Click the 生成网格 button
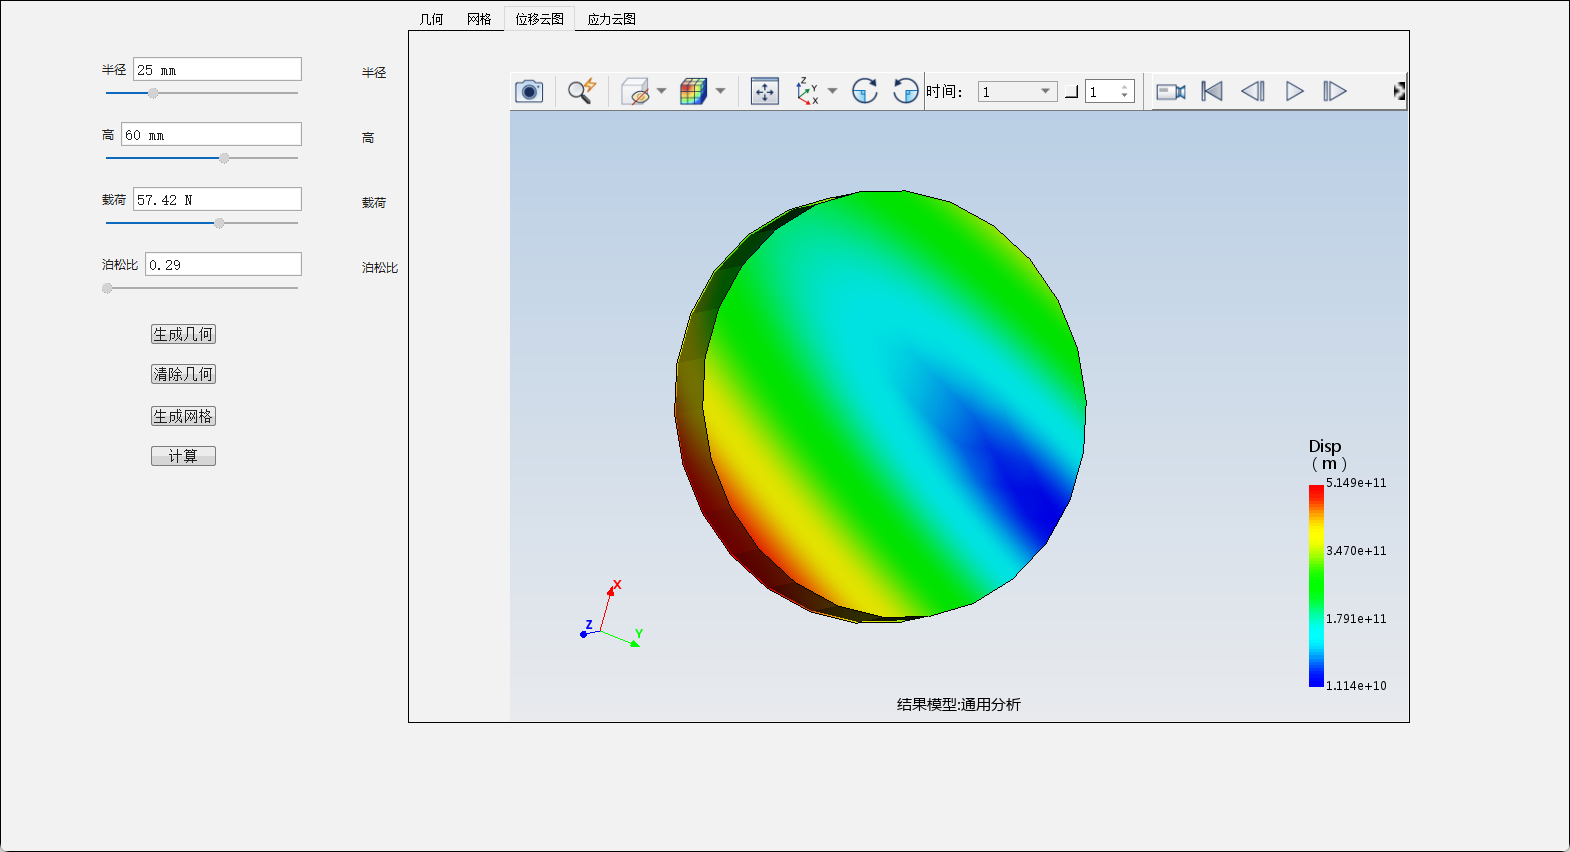 pyautogui.click(x=183, y=416)
